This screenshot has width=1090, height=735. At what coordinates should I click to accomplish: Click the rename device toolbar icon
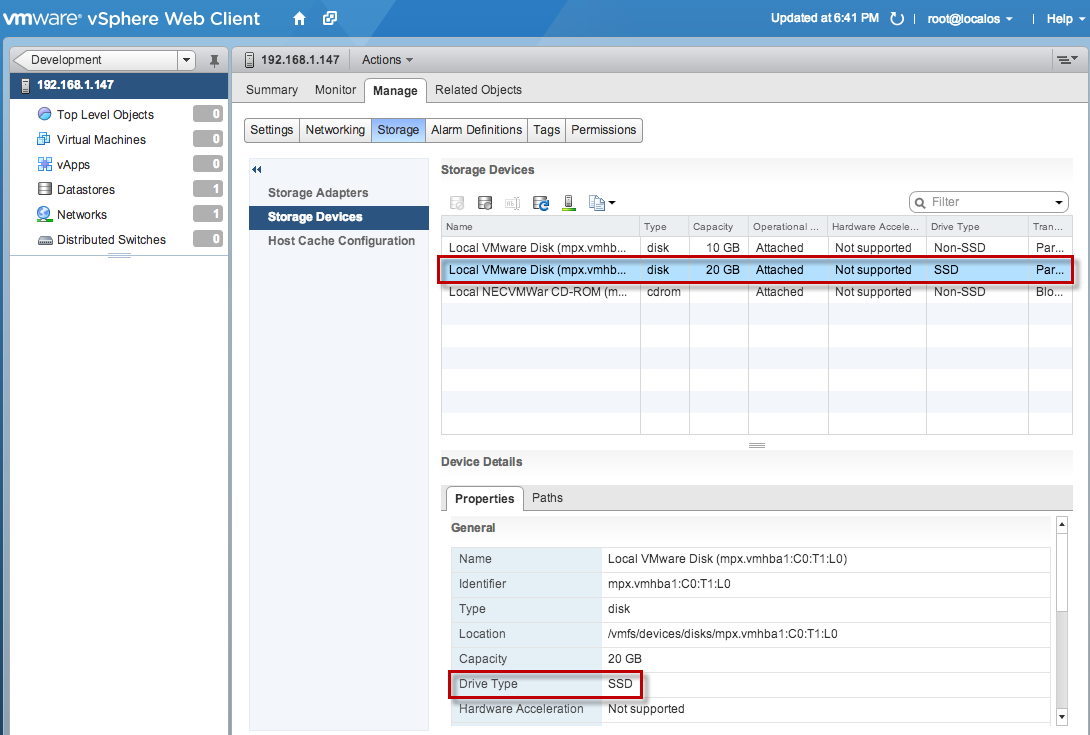(x=512, y=203)
